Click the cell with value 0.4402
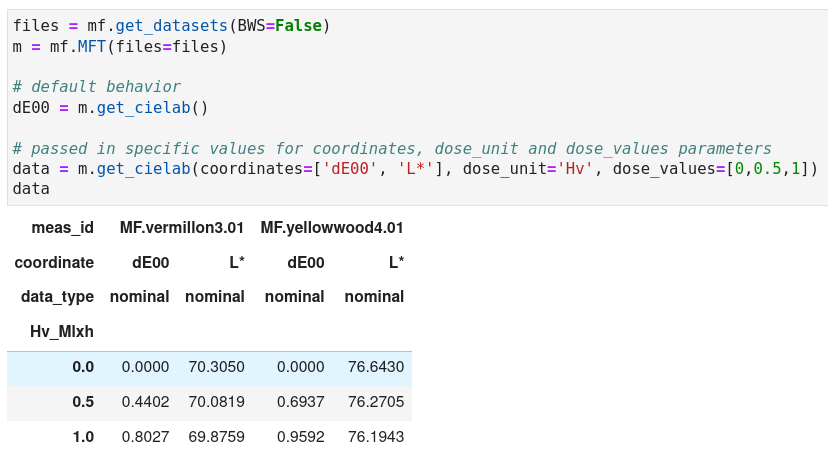 pos(145,402)
